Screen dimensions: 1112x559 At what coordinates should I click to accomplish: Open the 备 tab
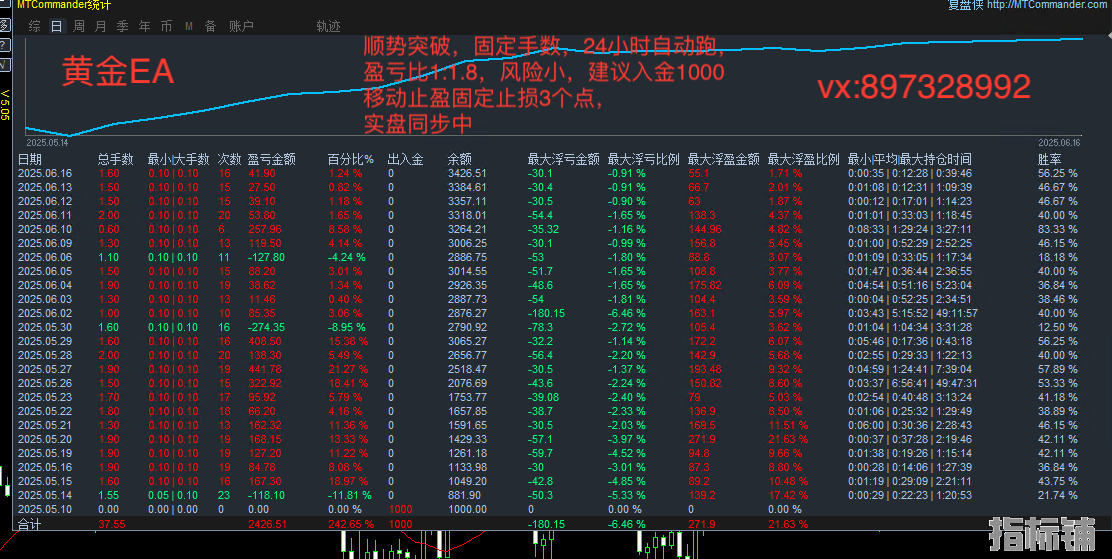tap(210, 26)
